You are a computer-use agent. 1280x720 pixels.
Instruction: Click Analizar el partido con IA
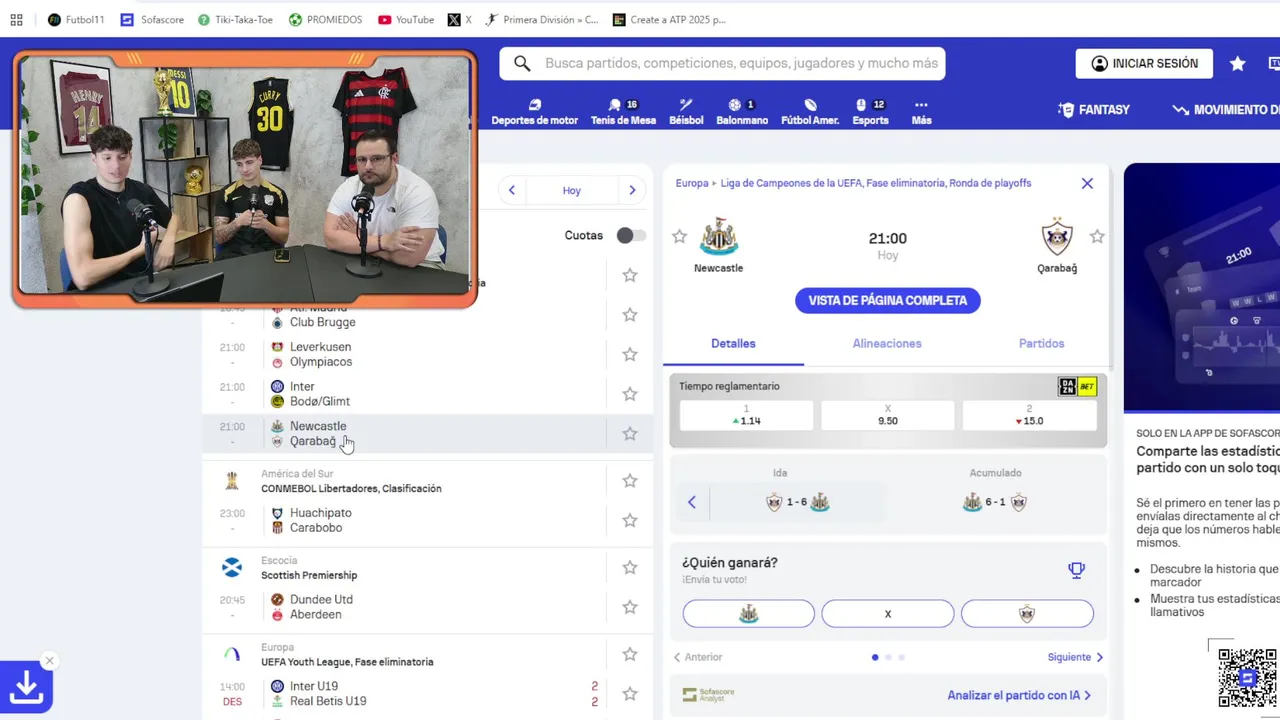click(1018, 695)
